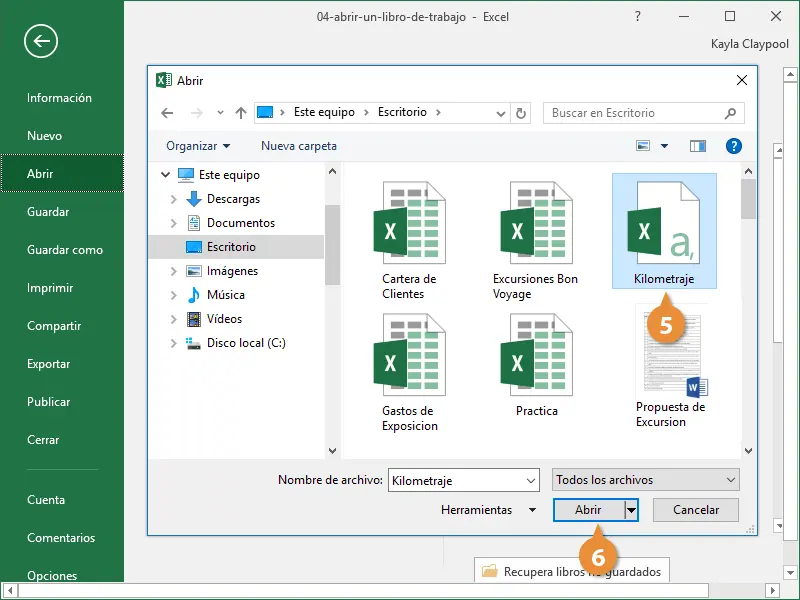Toggle the preview pane icon

[698, 146]
